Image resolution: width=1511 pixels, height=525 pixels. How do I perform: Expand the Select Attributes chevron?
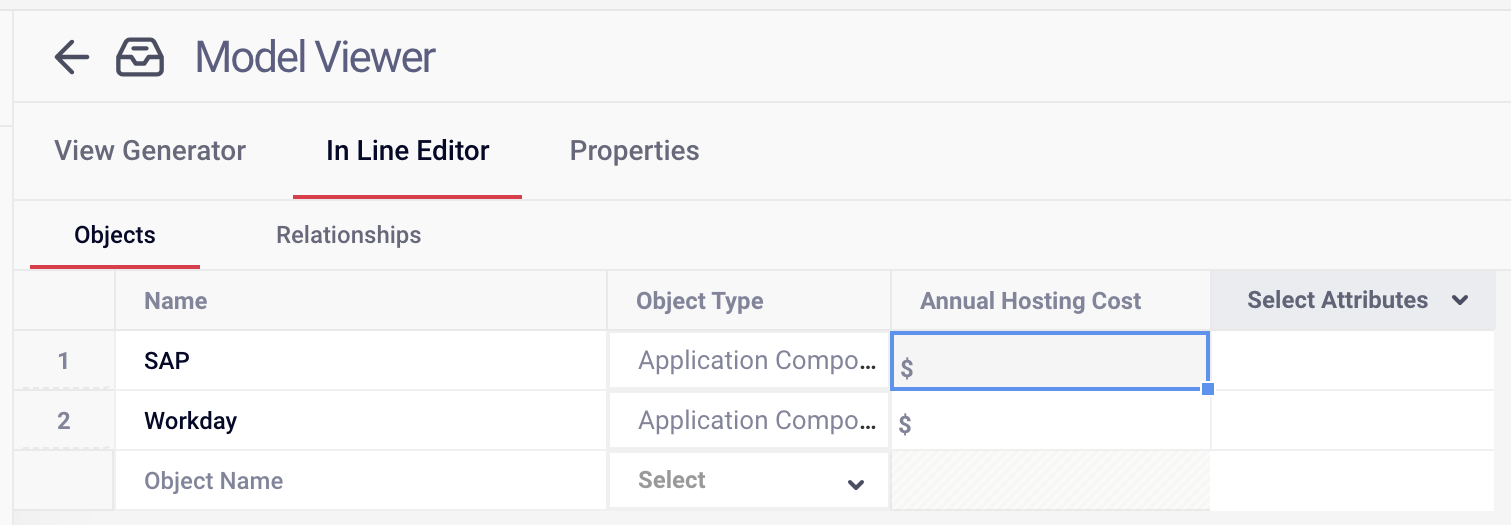[x=1460, y=301]
